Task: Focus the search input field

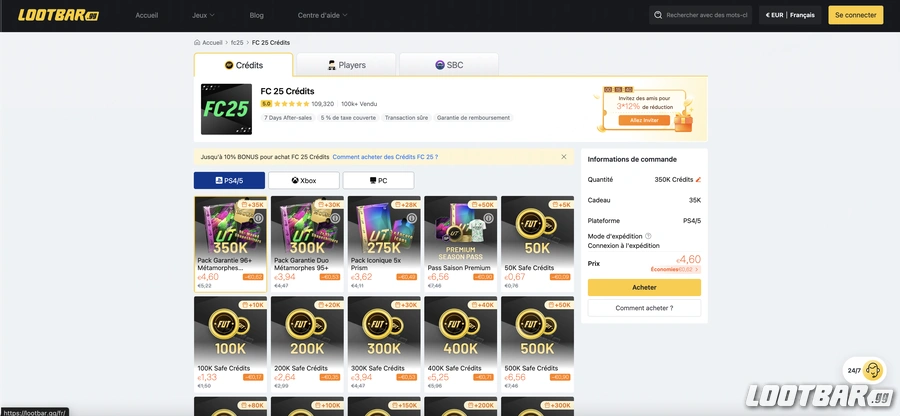Action: 707,15
